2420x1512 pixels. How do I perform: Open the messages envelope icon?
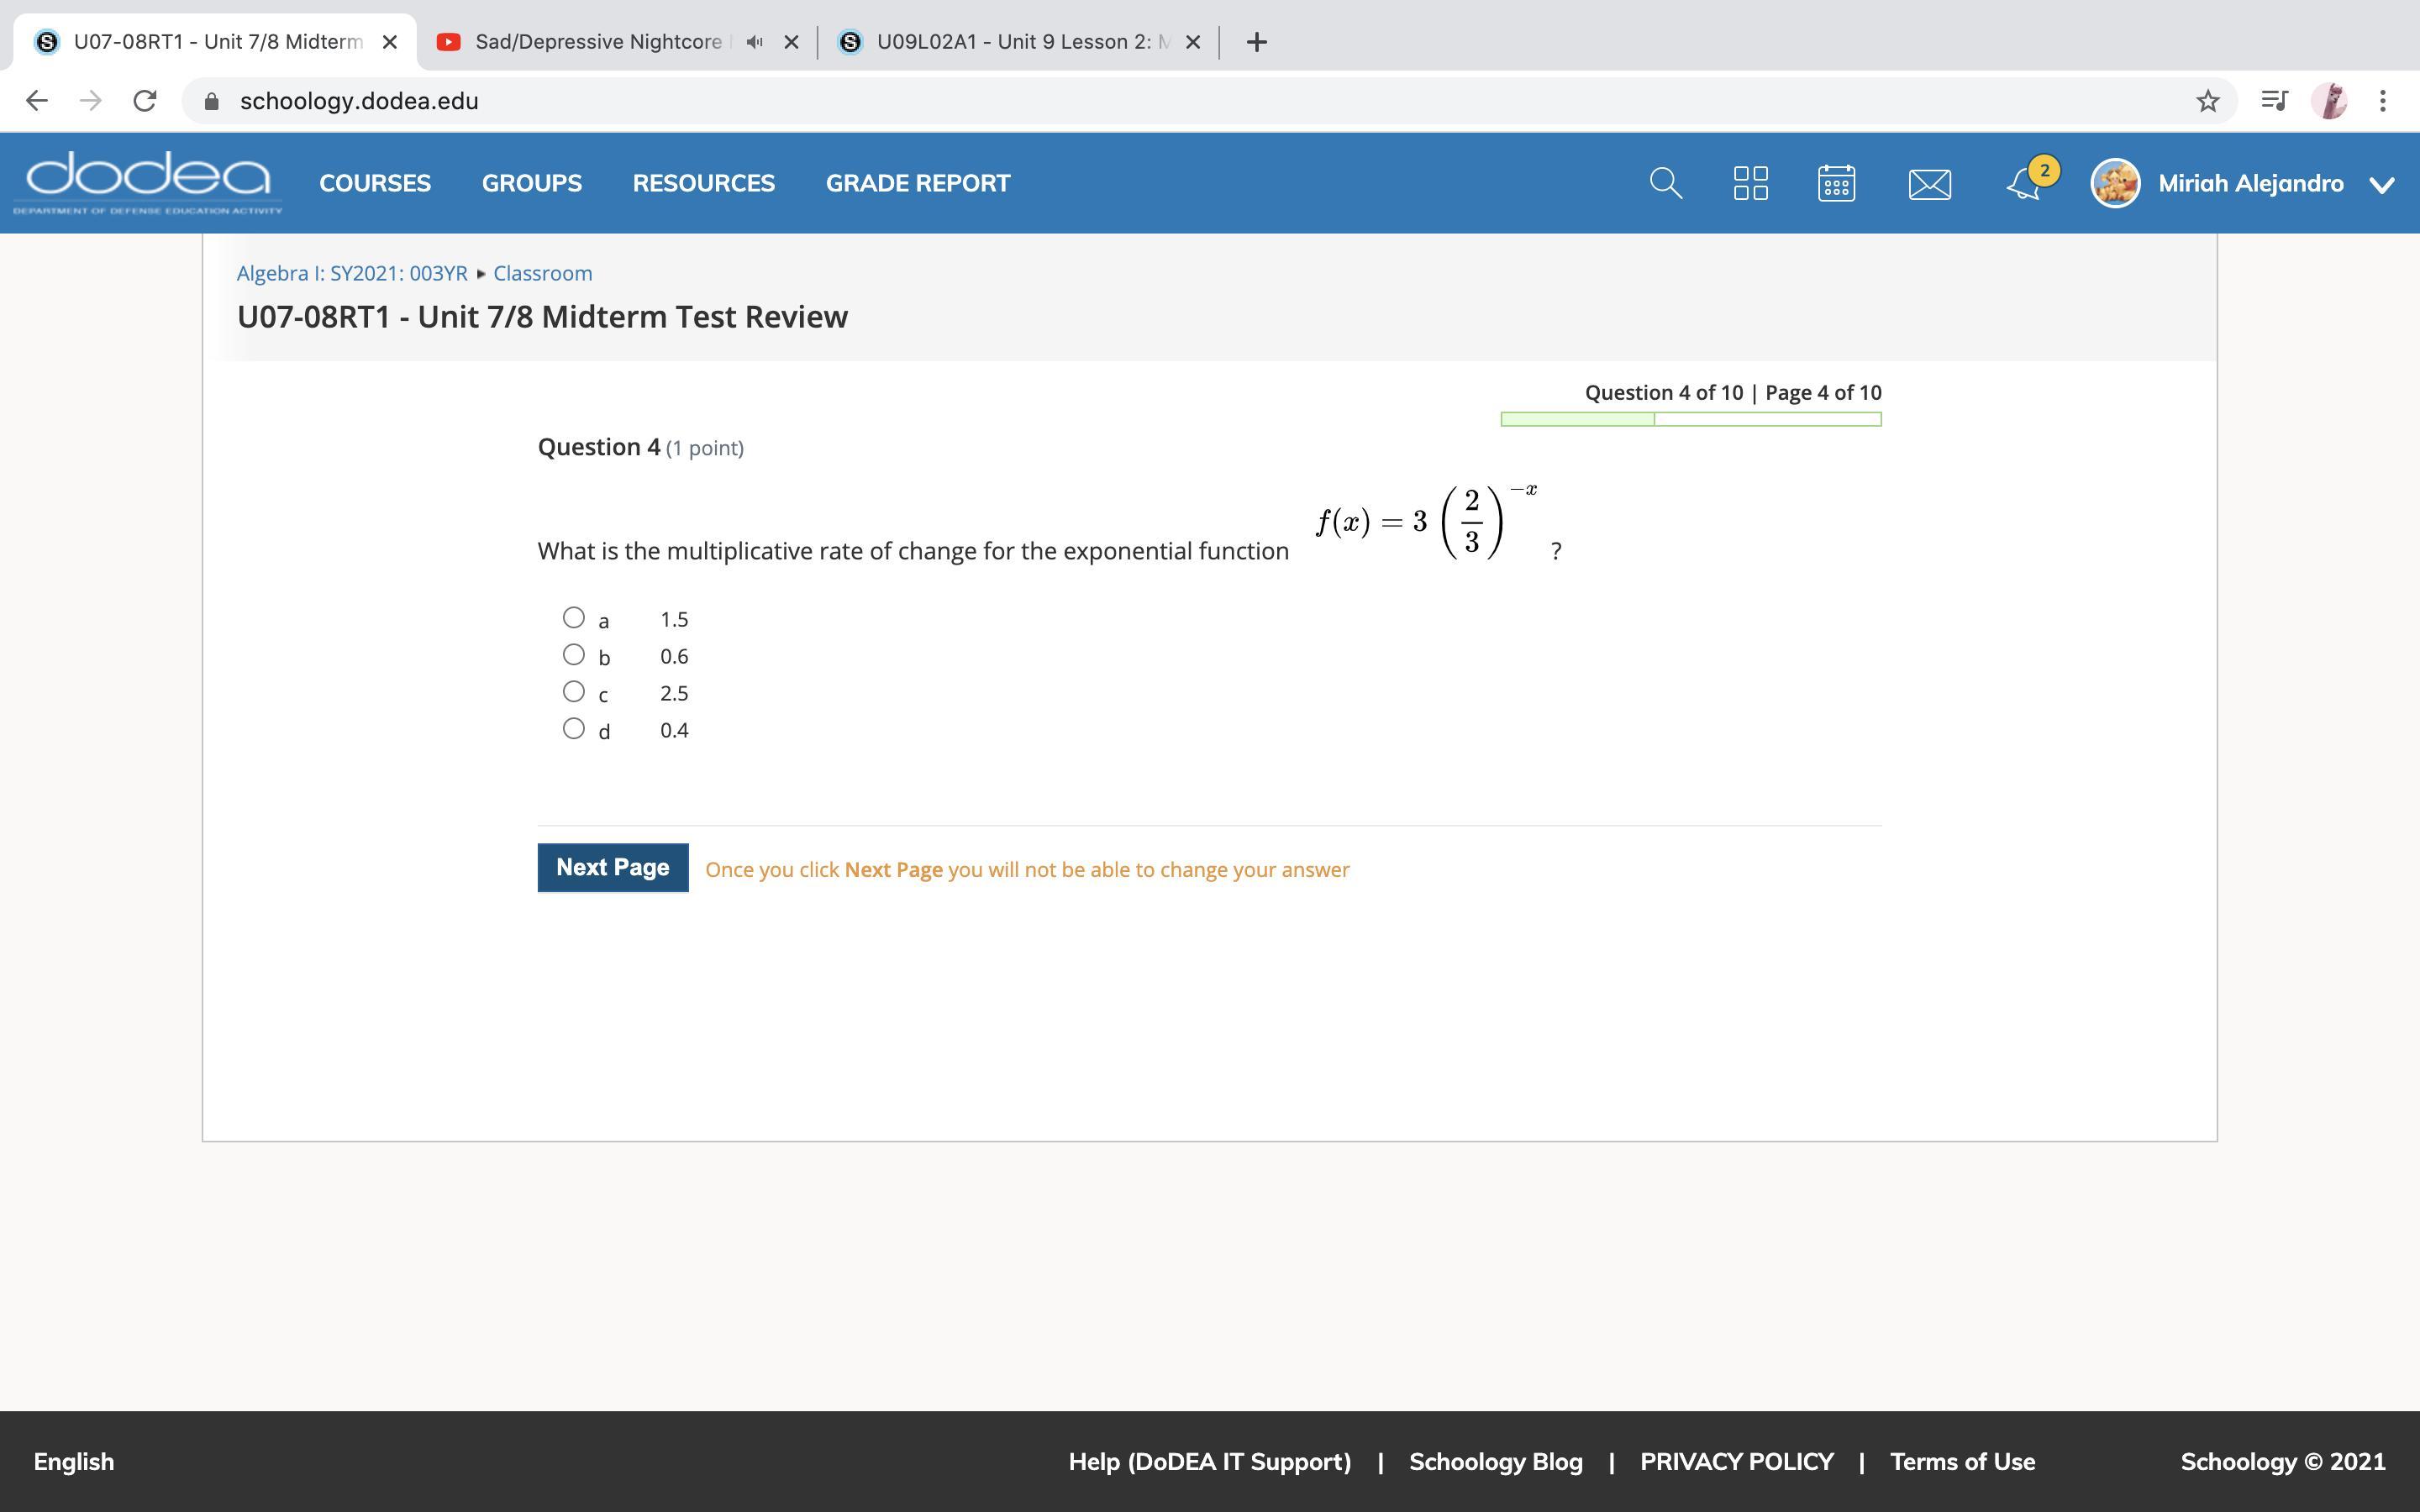click(x=1929, y=184)
